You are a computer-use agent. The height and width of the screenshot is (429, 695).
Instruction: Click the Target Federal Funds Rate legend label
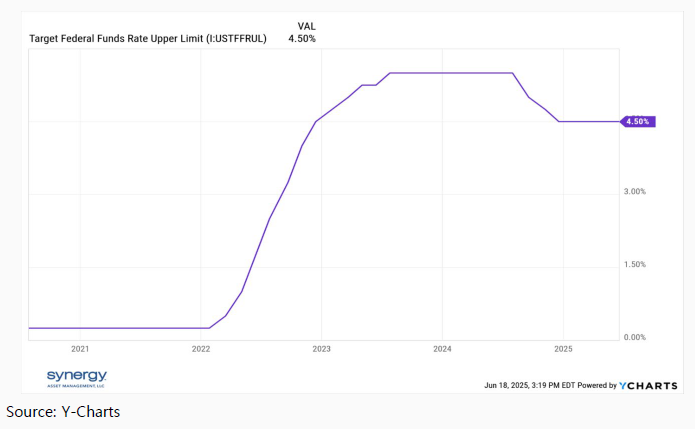point(148,39)
